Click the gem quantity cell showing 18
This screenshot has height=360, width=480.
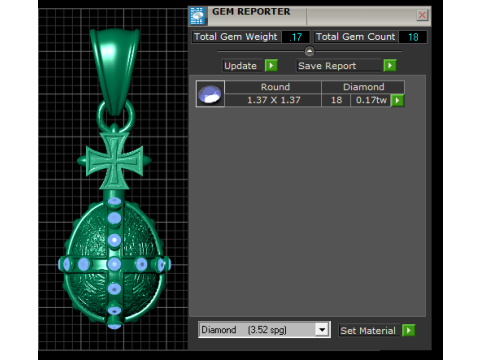point(336,100)
